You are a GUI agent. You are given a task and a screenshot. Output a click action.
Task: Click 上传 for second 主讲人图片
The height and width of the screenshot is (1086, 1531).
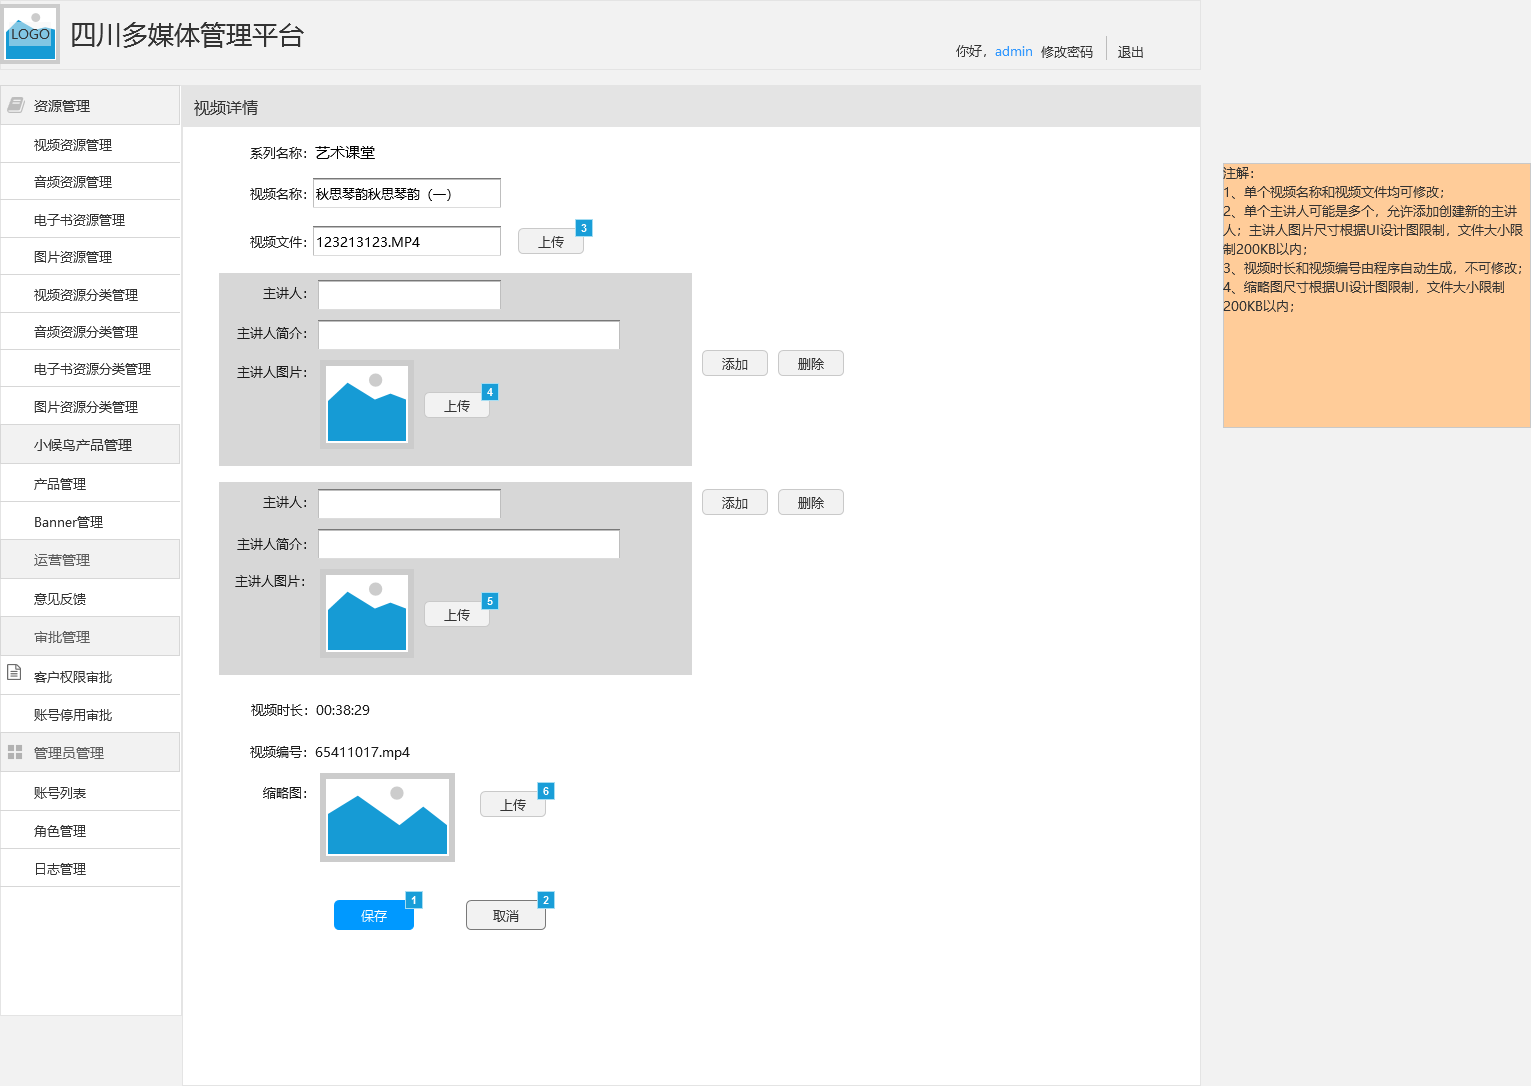point(457,614)
